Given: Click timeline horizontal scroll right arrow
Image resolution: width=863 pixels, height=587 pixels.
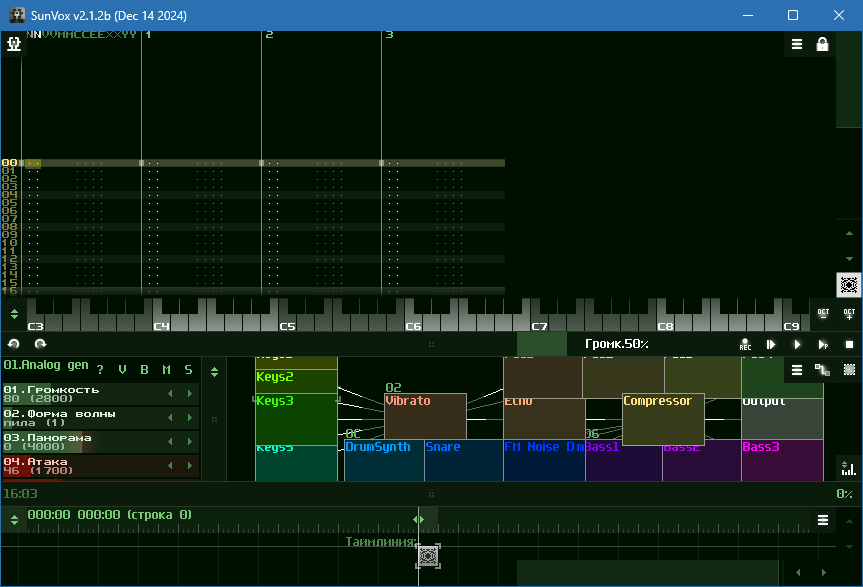Looking at the screenshot, I should 824,573.
